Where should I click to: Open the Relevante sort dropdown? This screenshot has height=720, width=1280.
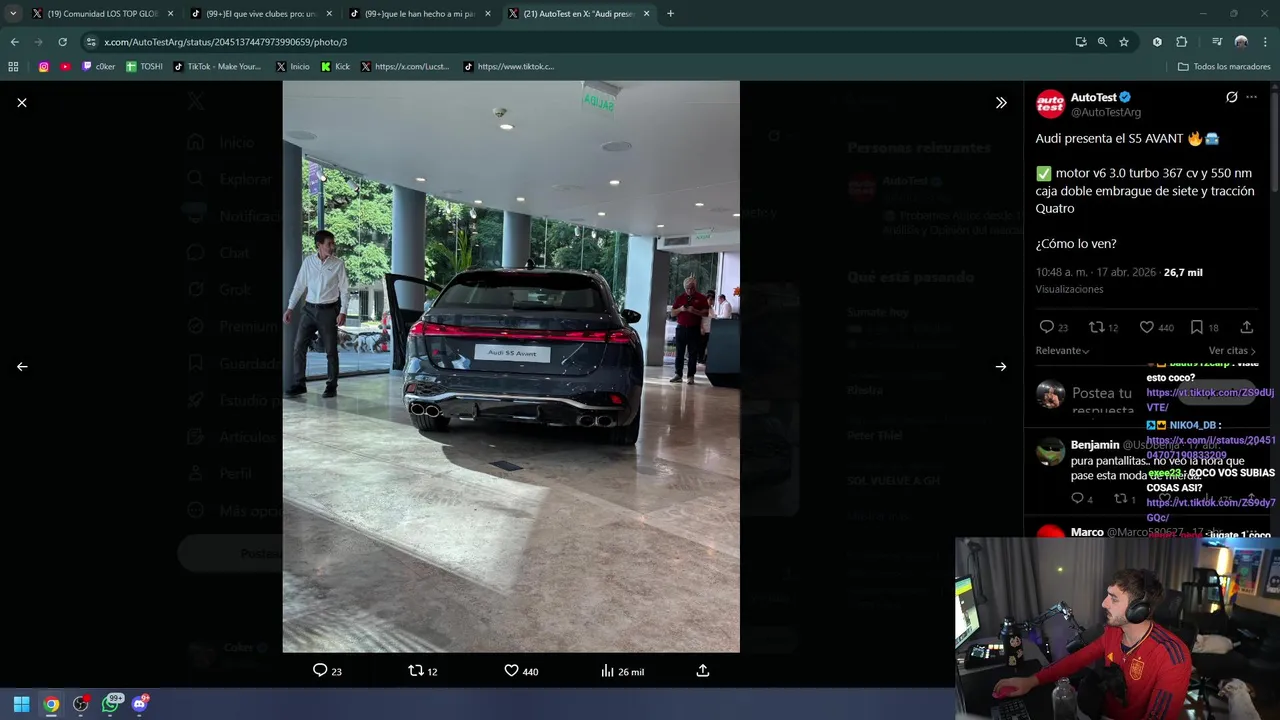[1062, 351]
